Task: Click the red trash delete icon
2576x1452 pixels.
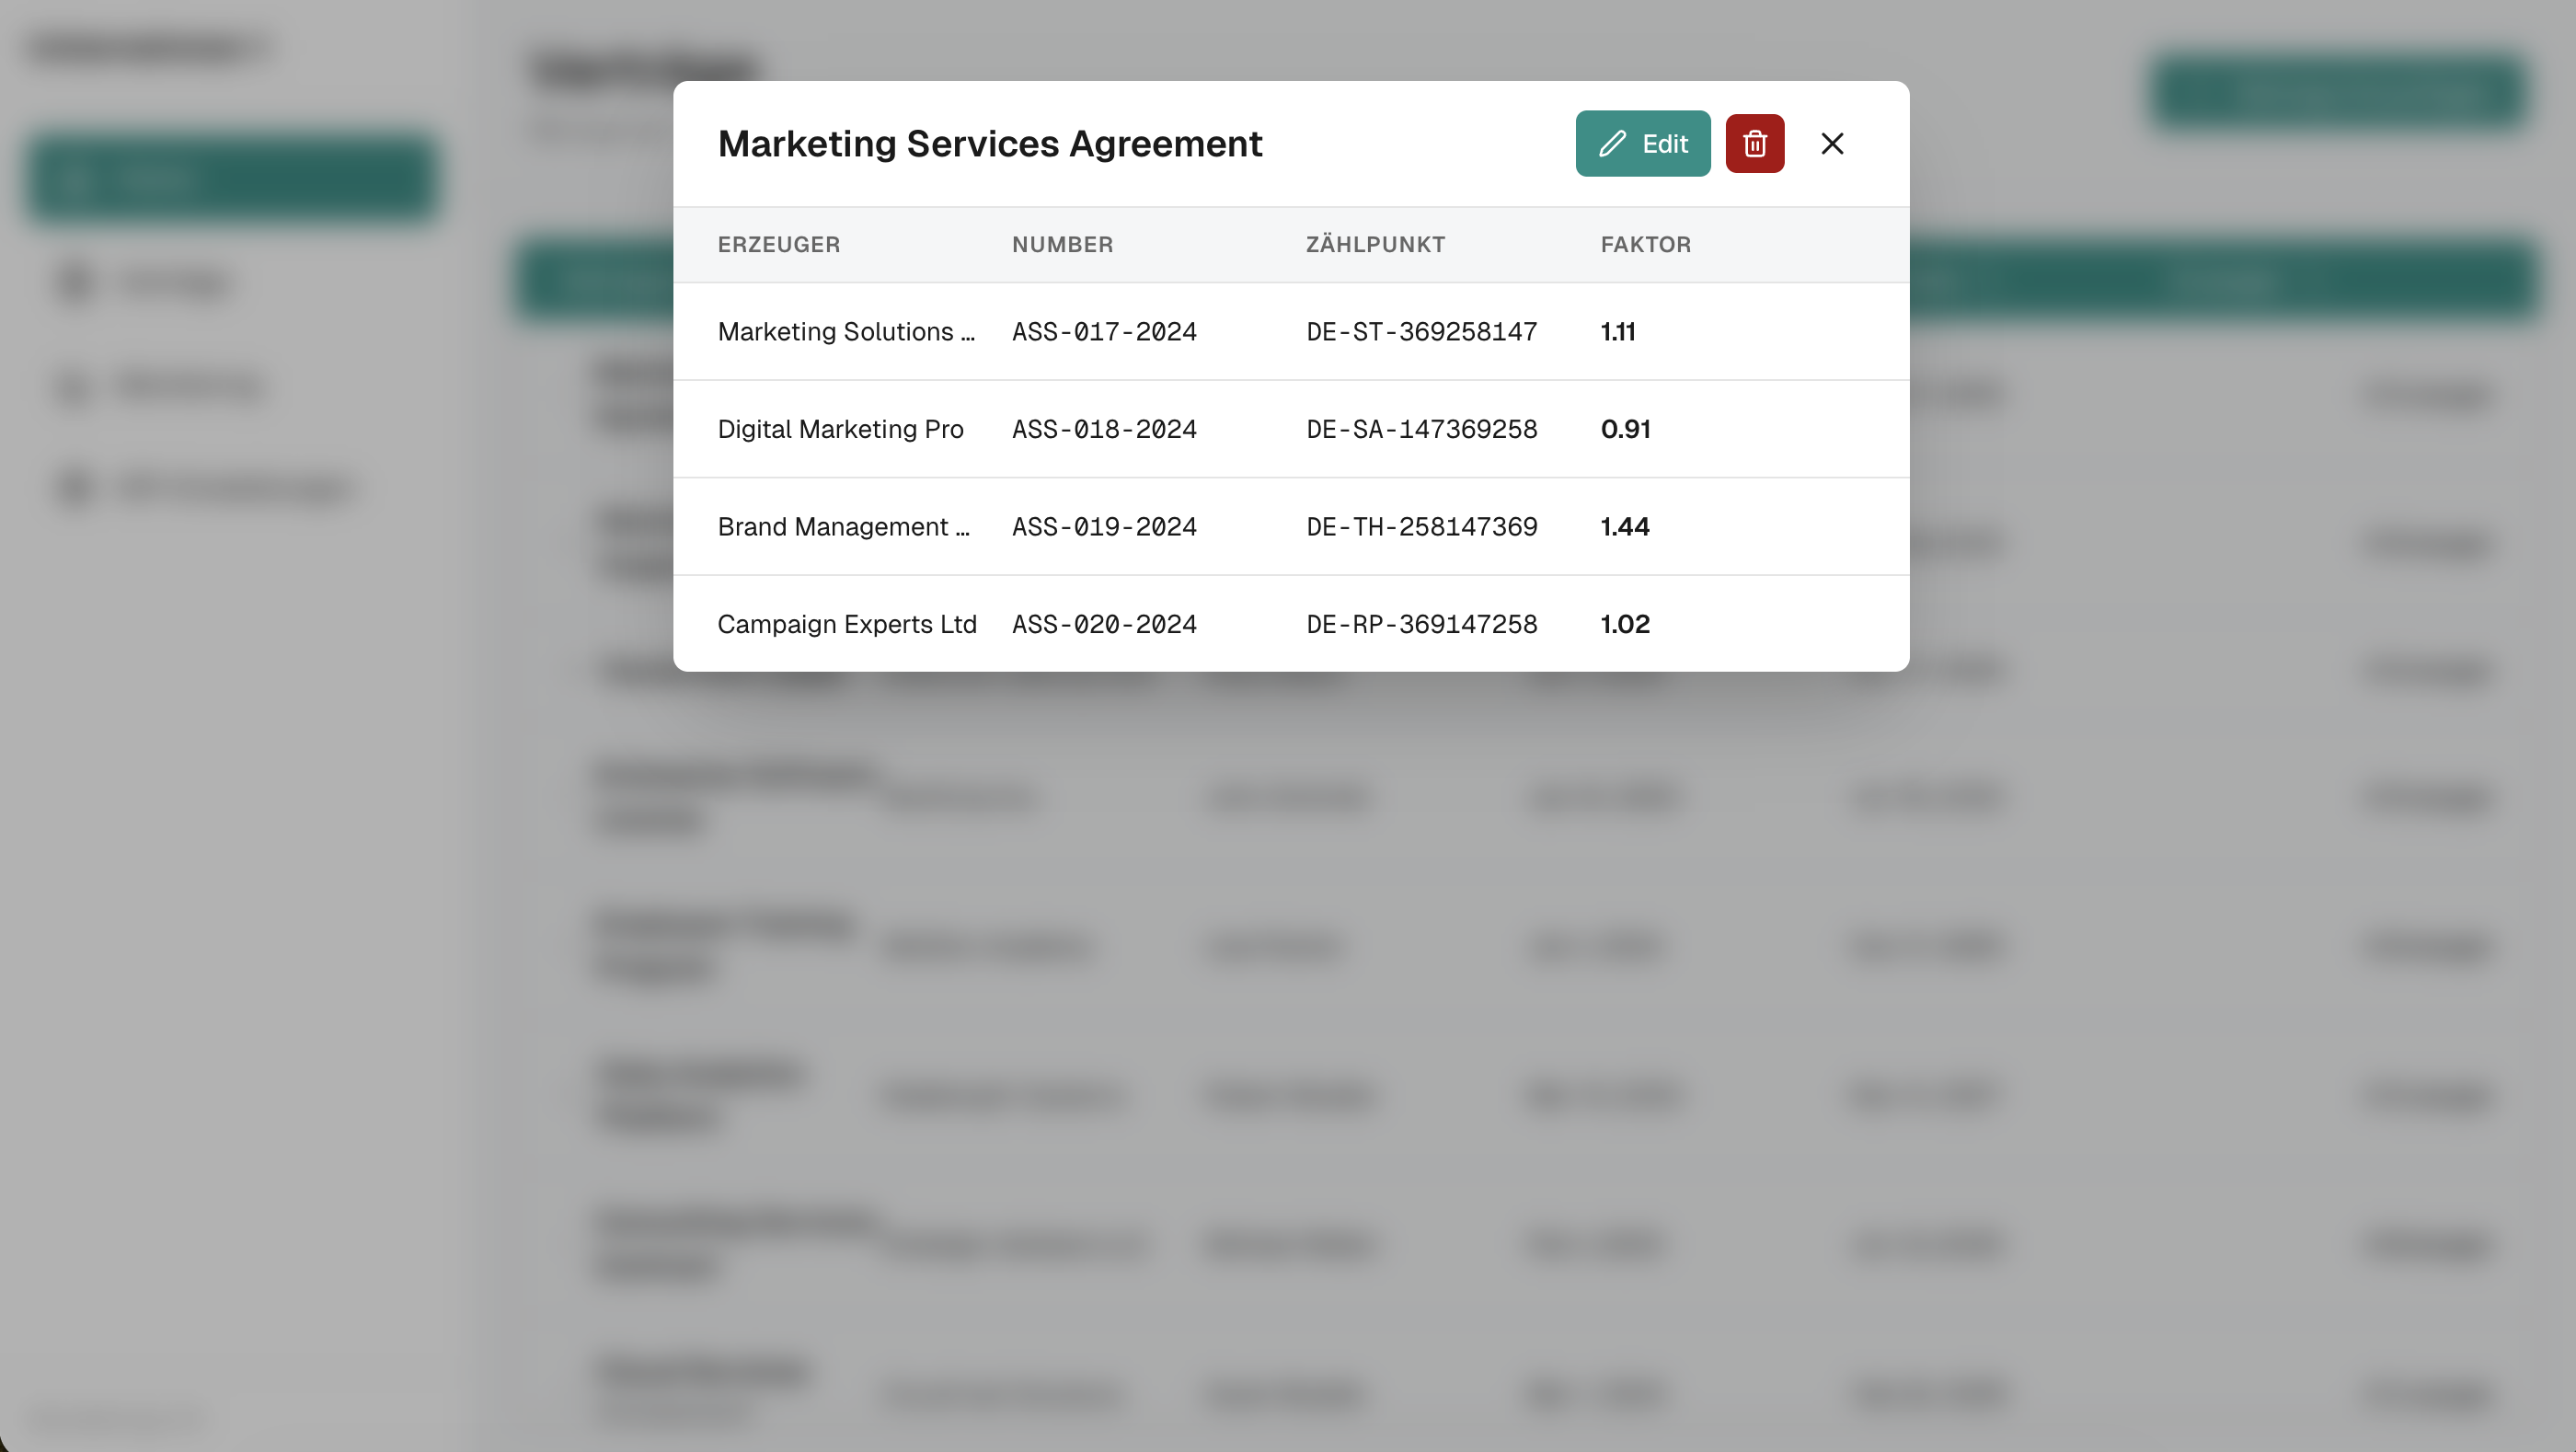Action: [1755, 143]
